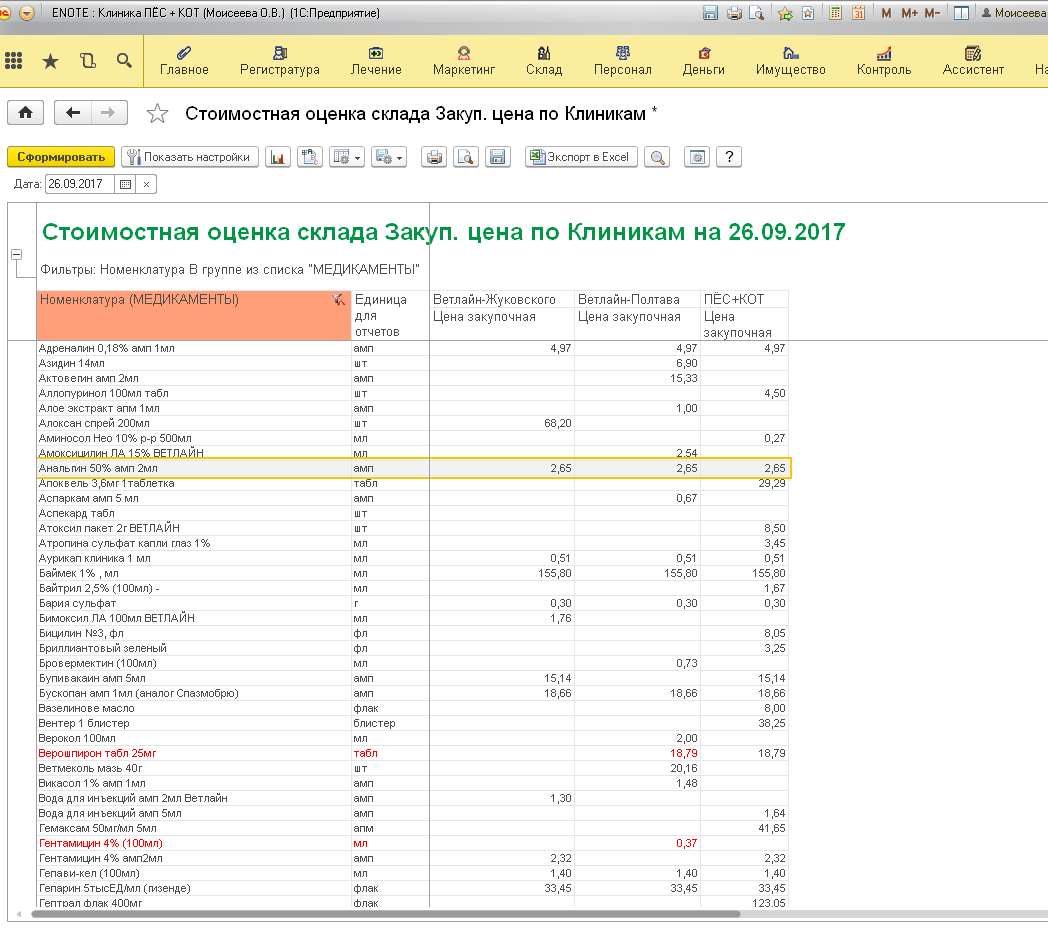This screenshot has height=930, width=1048.
Task: Navigate back with the left arrow
Action: (72, 112)
